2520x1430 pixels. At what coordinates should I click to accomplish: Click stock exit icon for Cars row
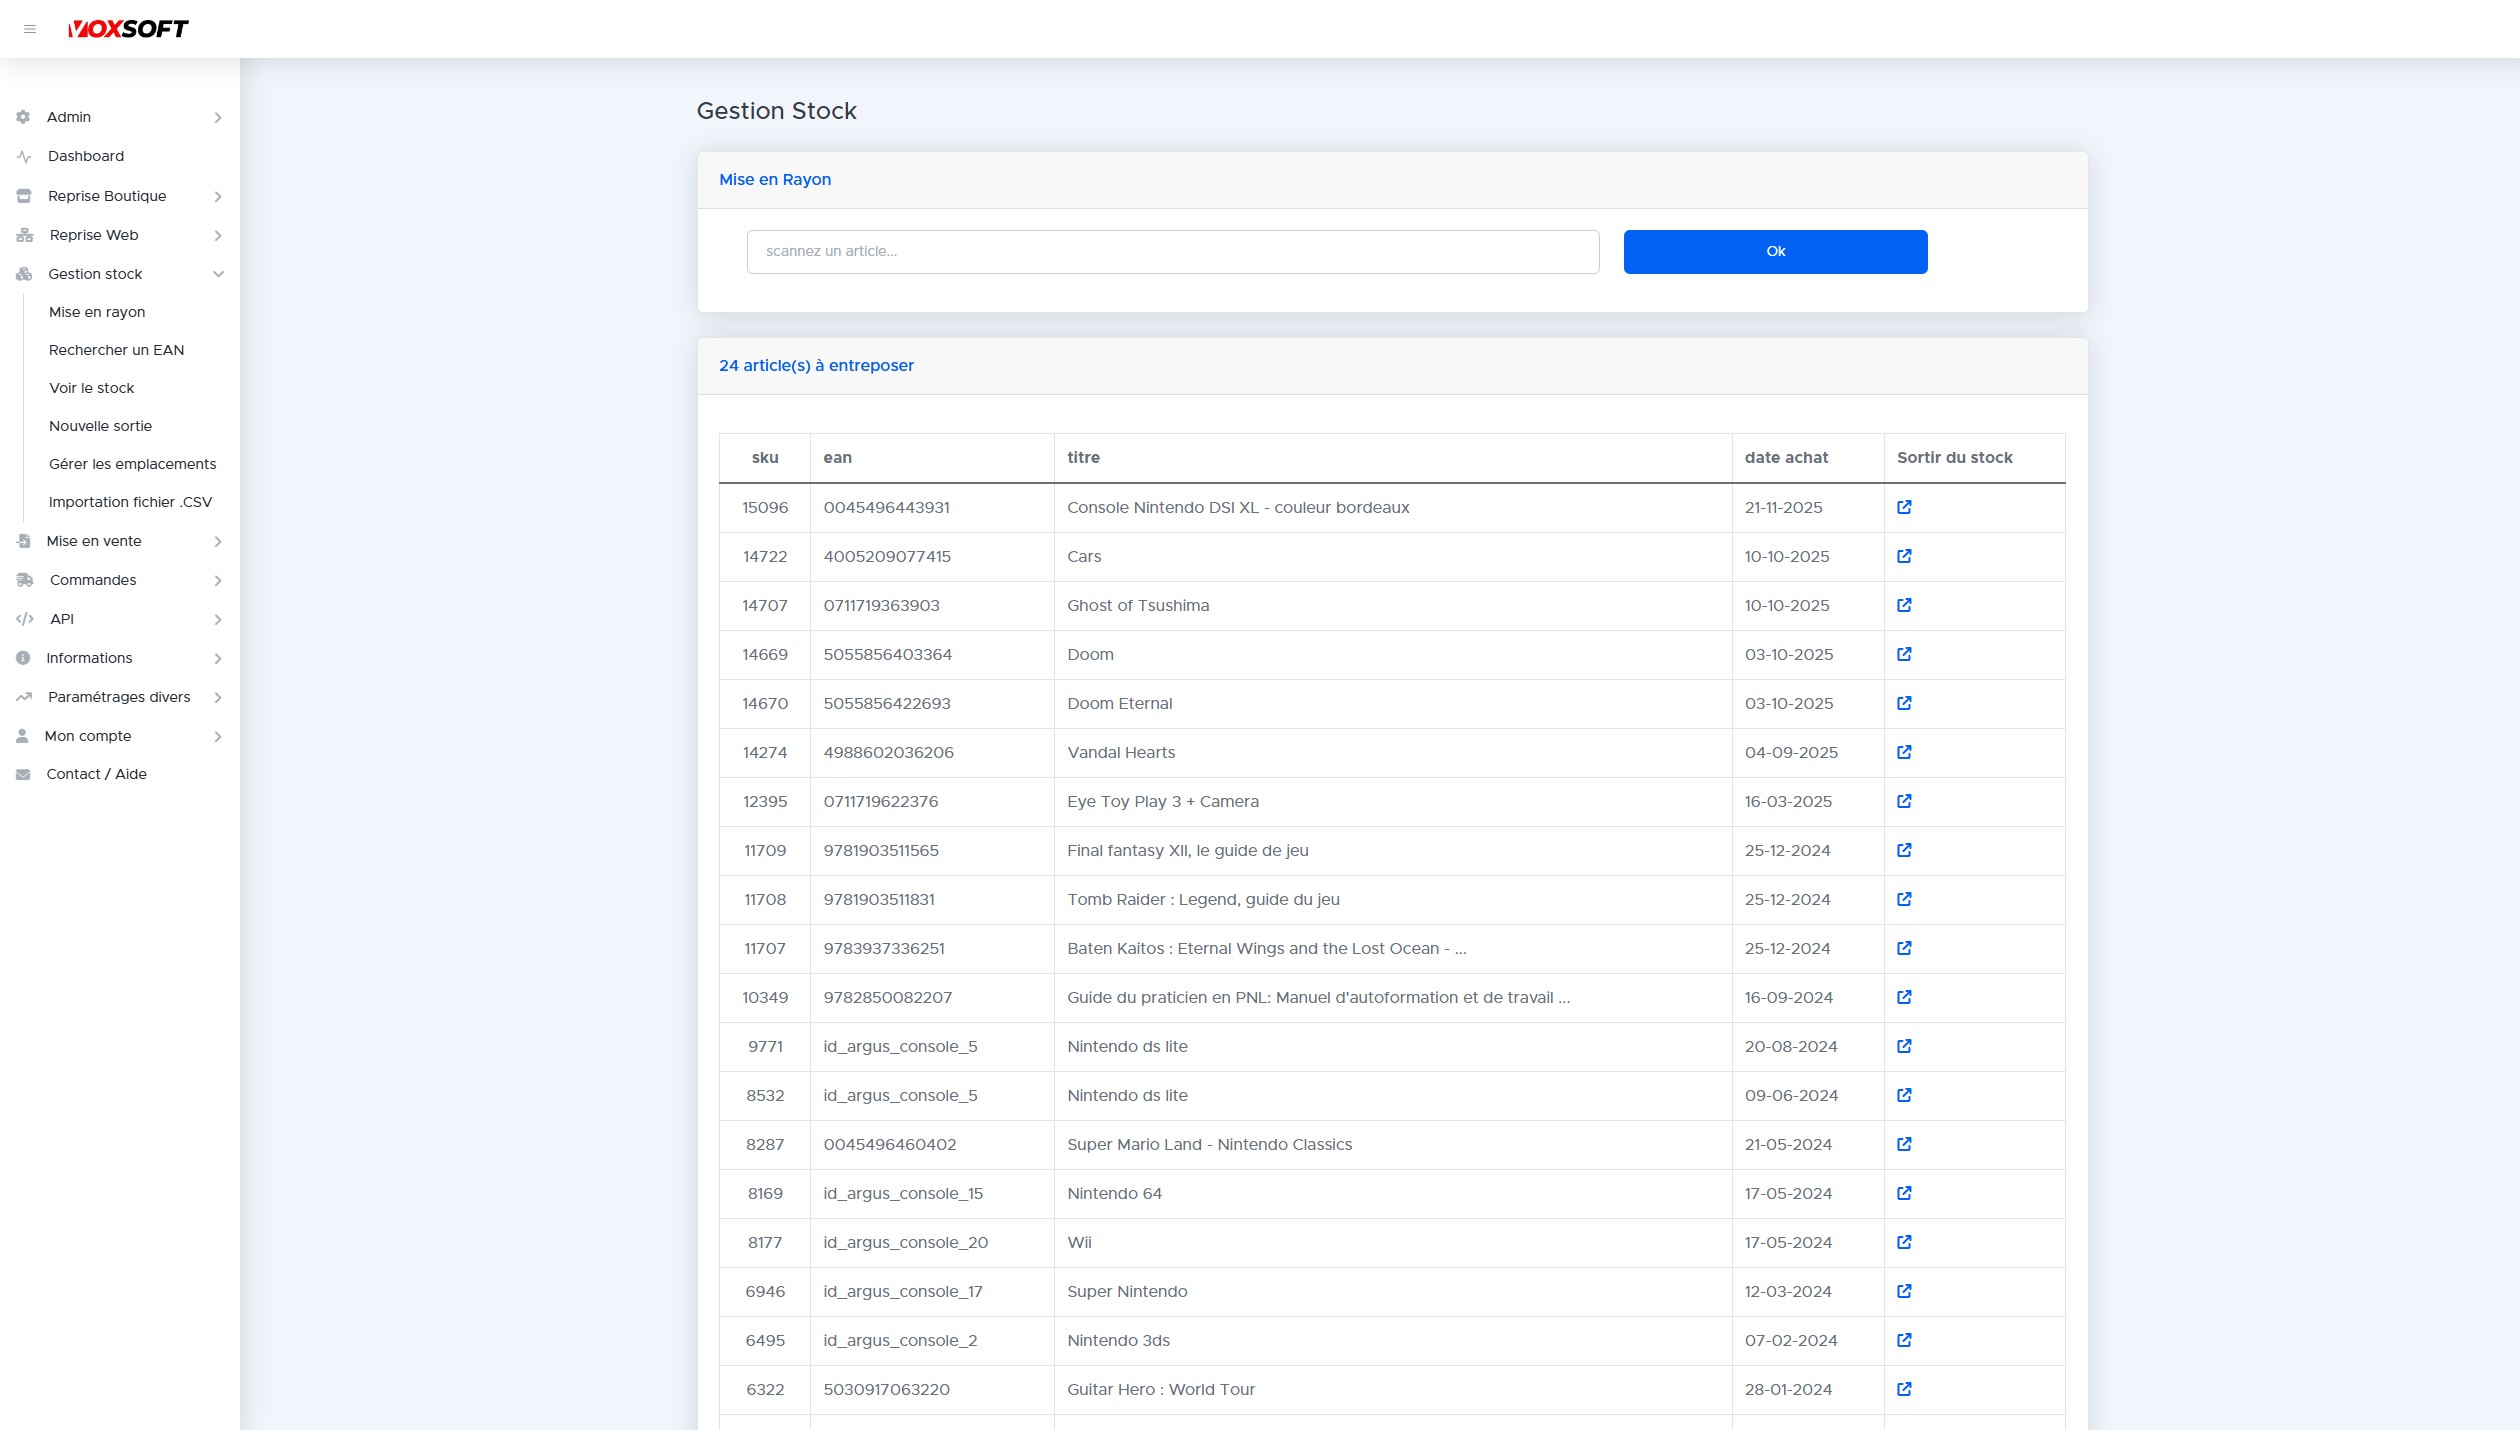(1904, 556)
